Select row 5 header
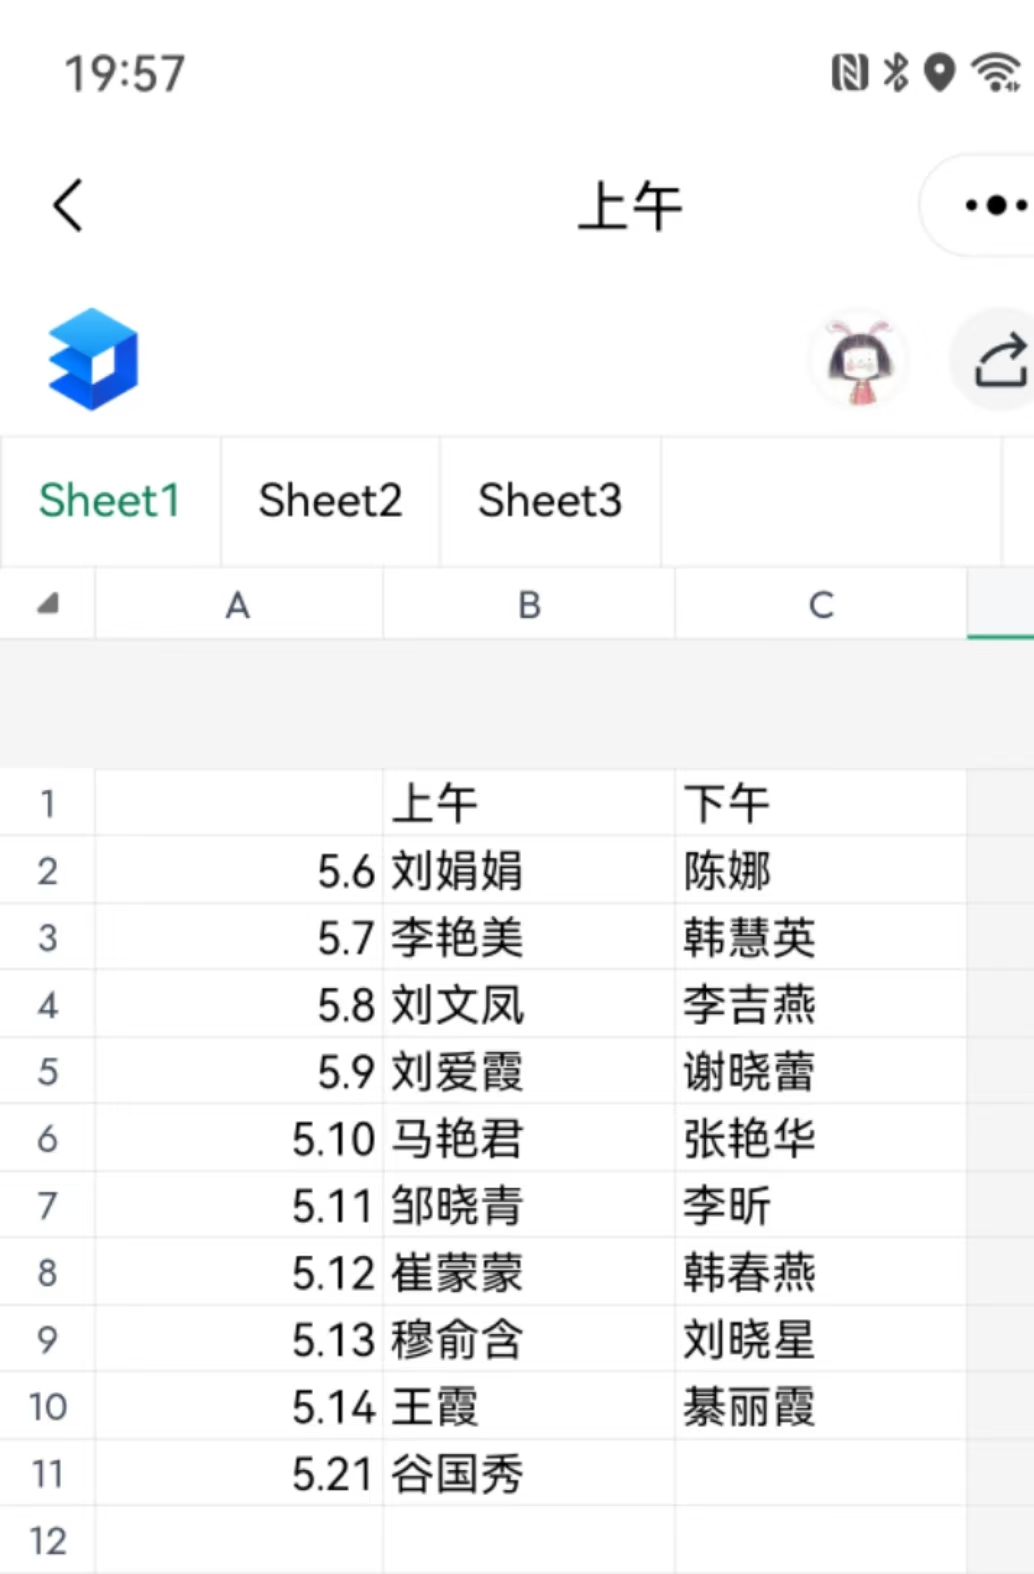Viewport: 1034px width, 1574px height. point(47,1072)
